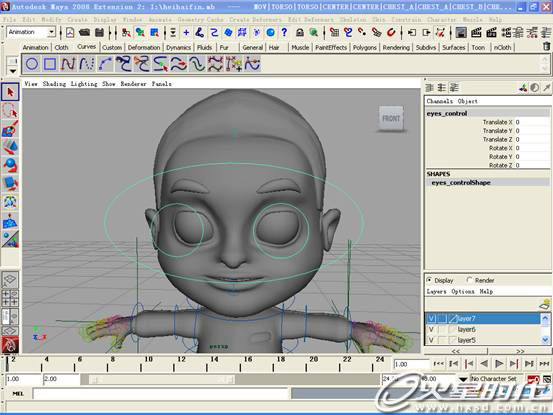Go to start of playback range
The width and height of the screenshot is (553, 415).
point(438,364)
